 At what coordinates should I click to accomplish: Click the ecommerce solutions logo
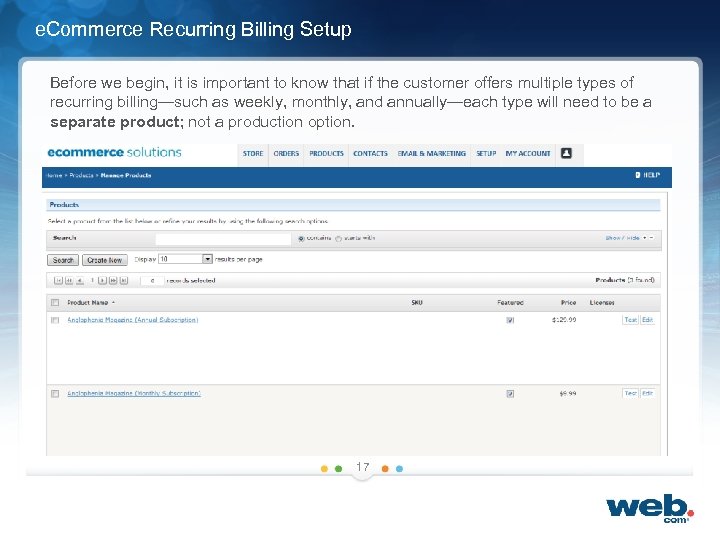pos(114,152)
